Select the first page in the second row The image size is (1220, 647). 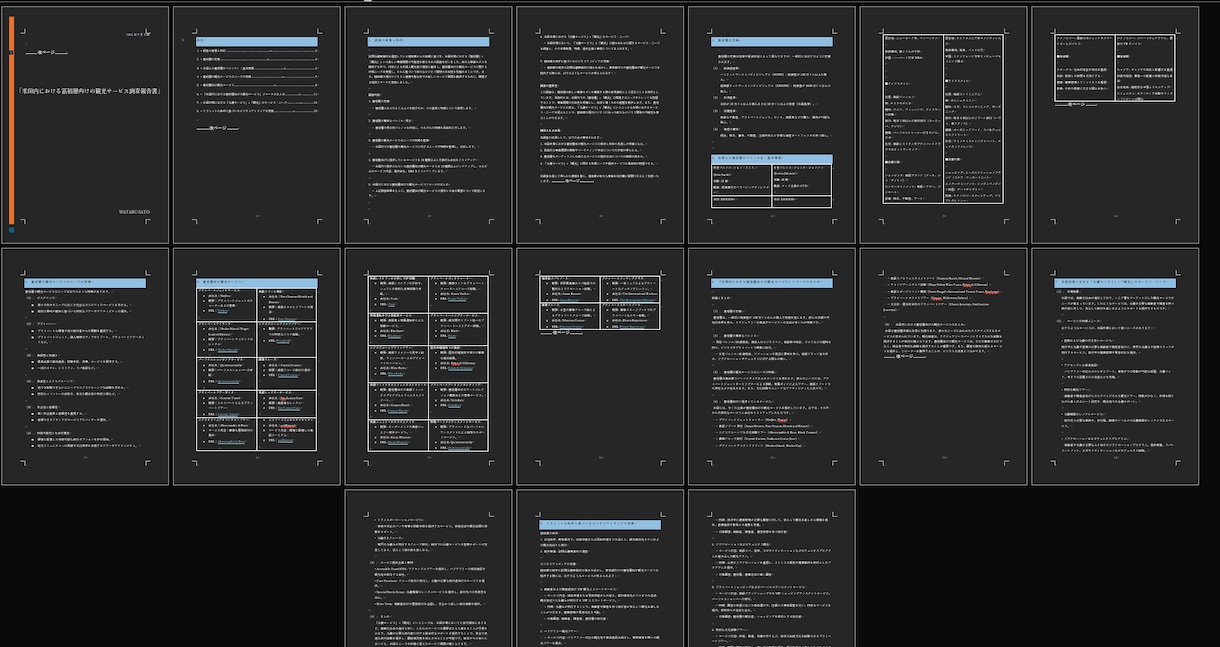(85, 366)
